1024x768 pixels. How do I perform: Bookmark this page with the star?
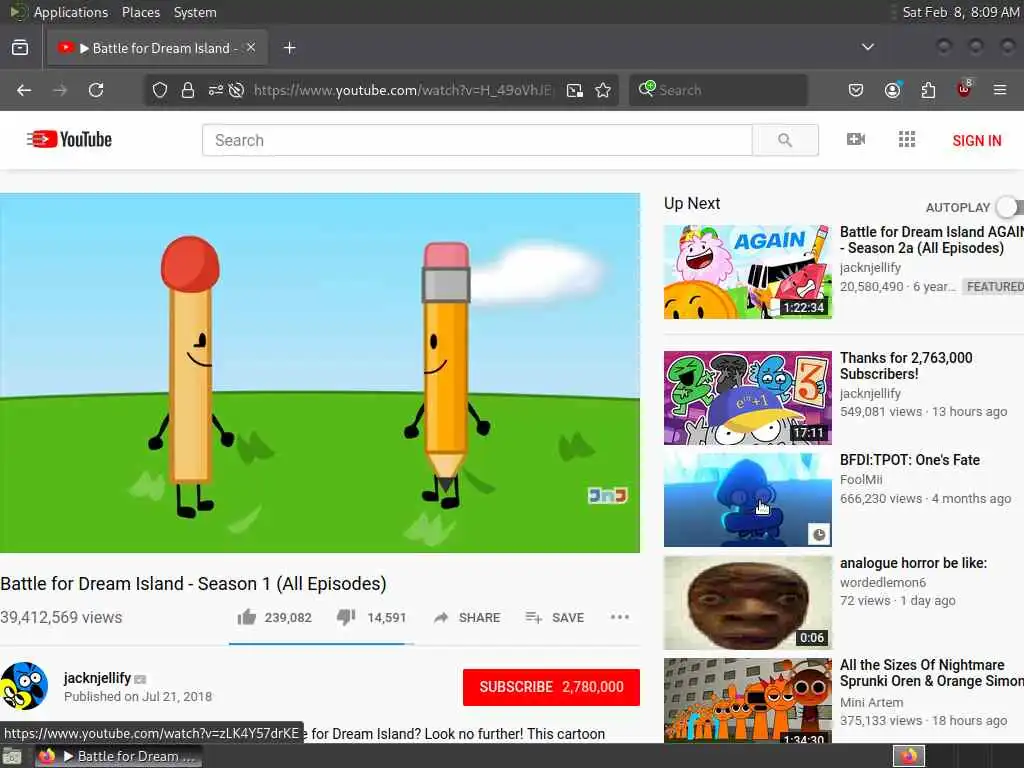click(603, 90)
